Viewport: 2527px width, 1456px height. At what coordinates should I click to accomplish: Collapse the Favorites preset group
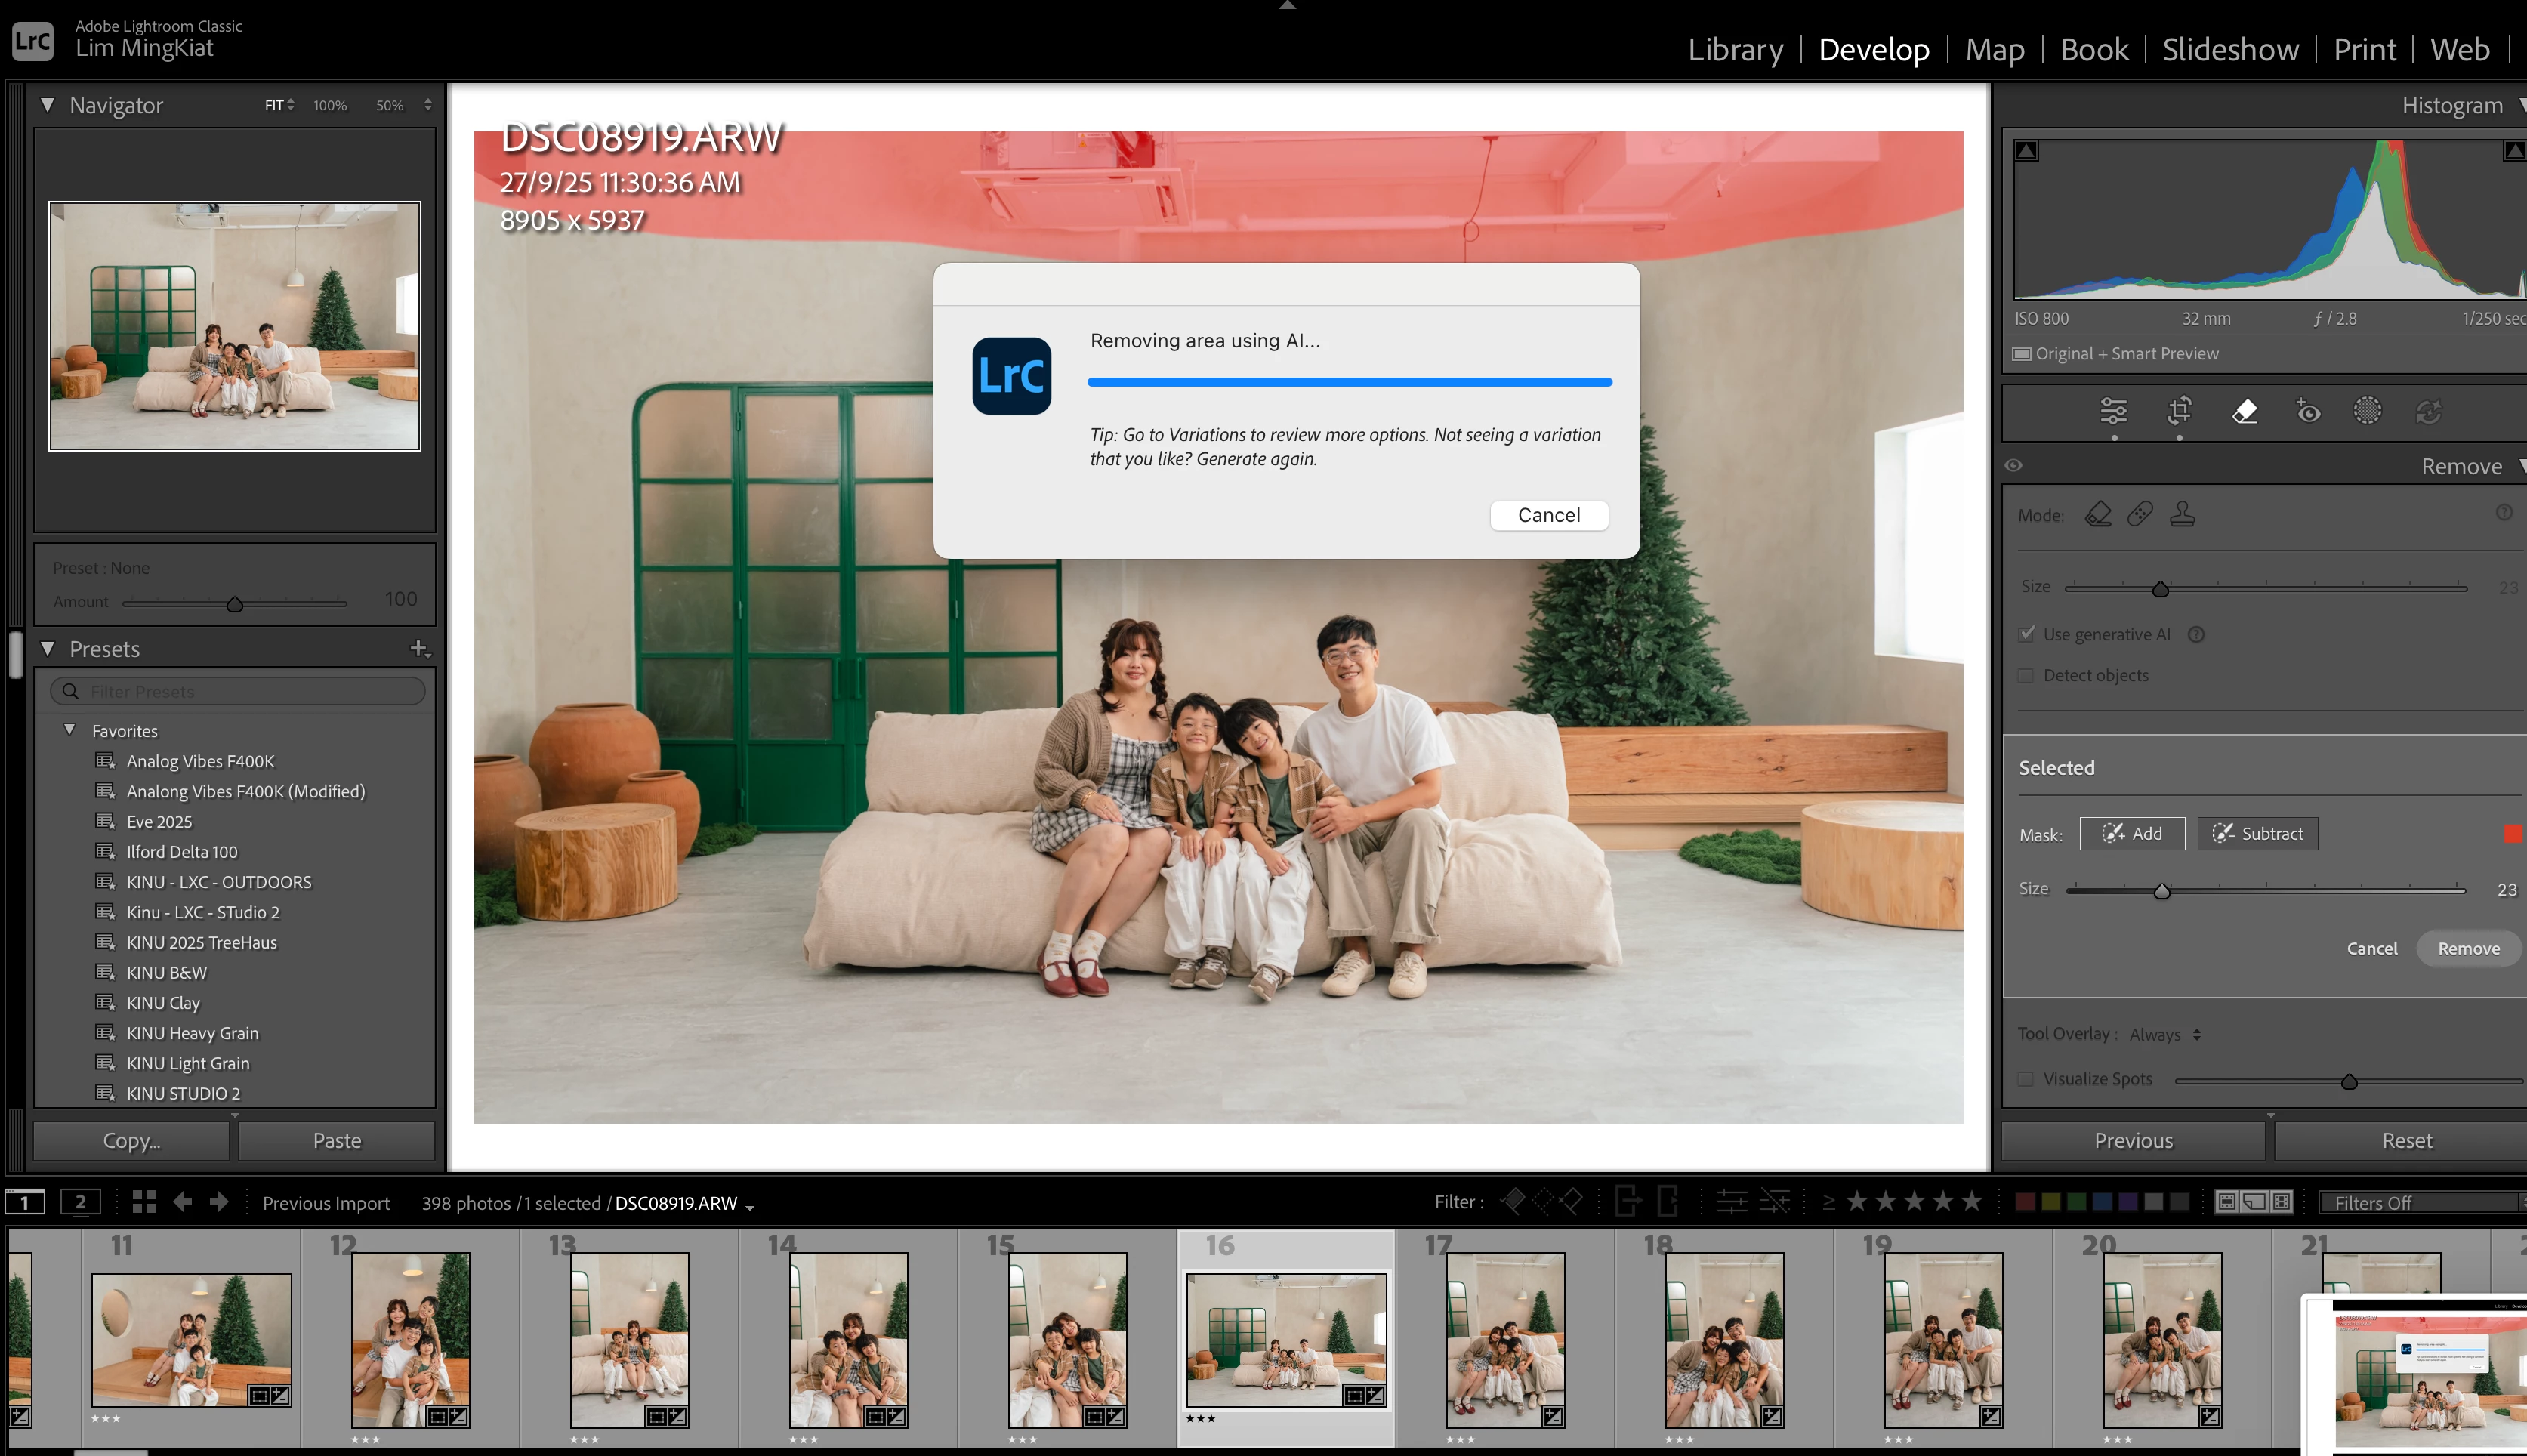70,730
